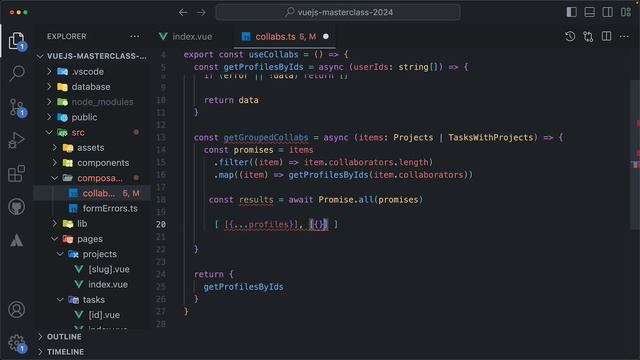The image size is (640, 360).
Task: Open the Customize Layout icon
Action: pyautogui.click(x=626, y=12)
